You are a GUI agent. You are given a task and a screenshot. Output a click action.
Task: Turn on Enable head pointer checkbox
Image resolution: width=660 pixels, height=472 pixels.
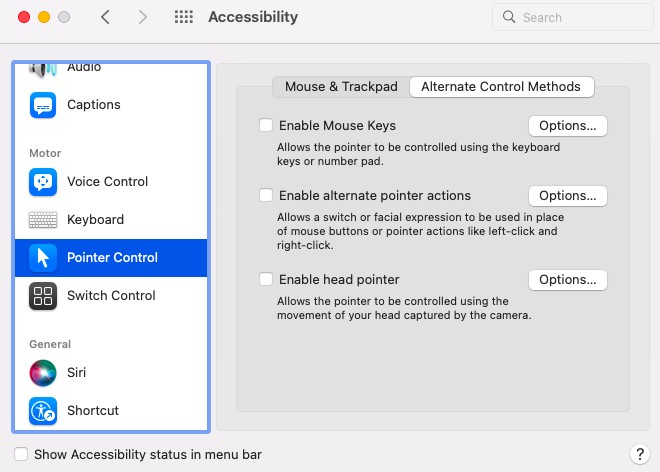tap(266, 279)
